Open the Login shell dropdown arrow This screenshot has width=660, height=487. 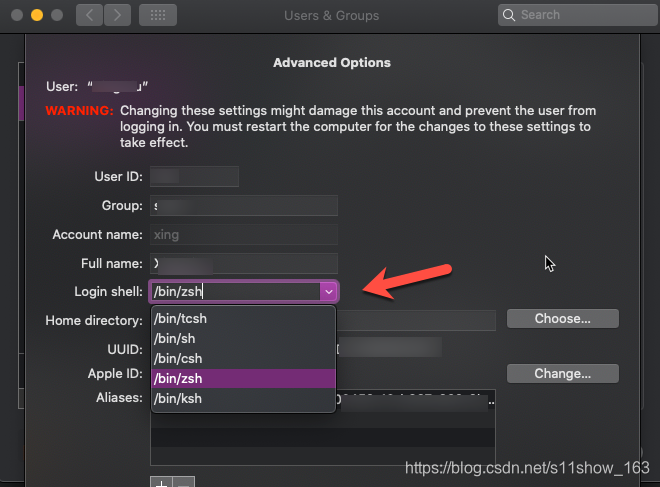(329, 292)
